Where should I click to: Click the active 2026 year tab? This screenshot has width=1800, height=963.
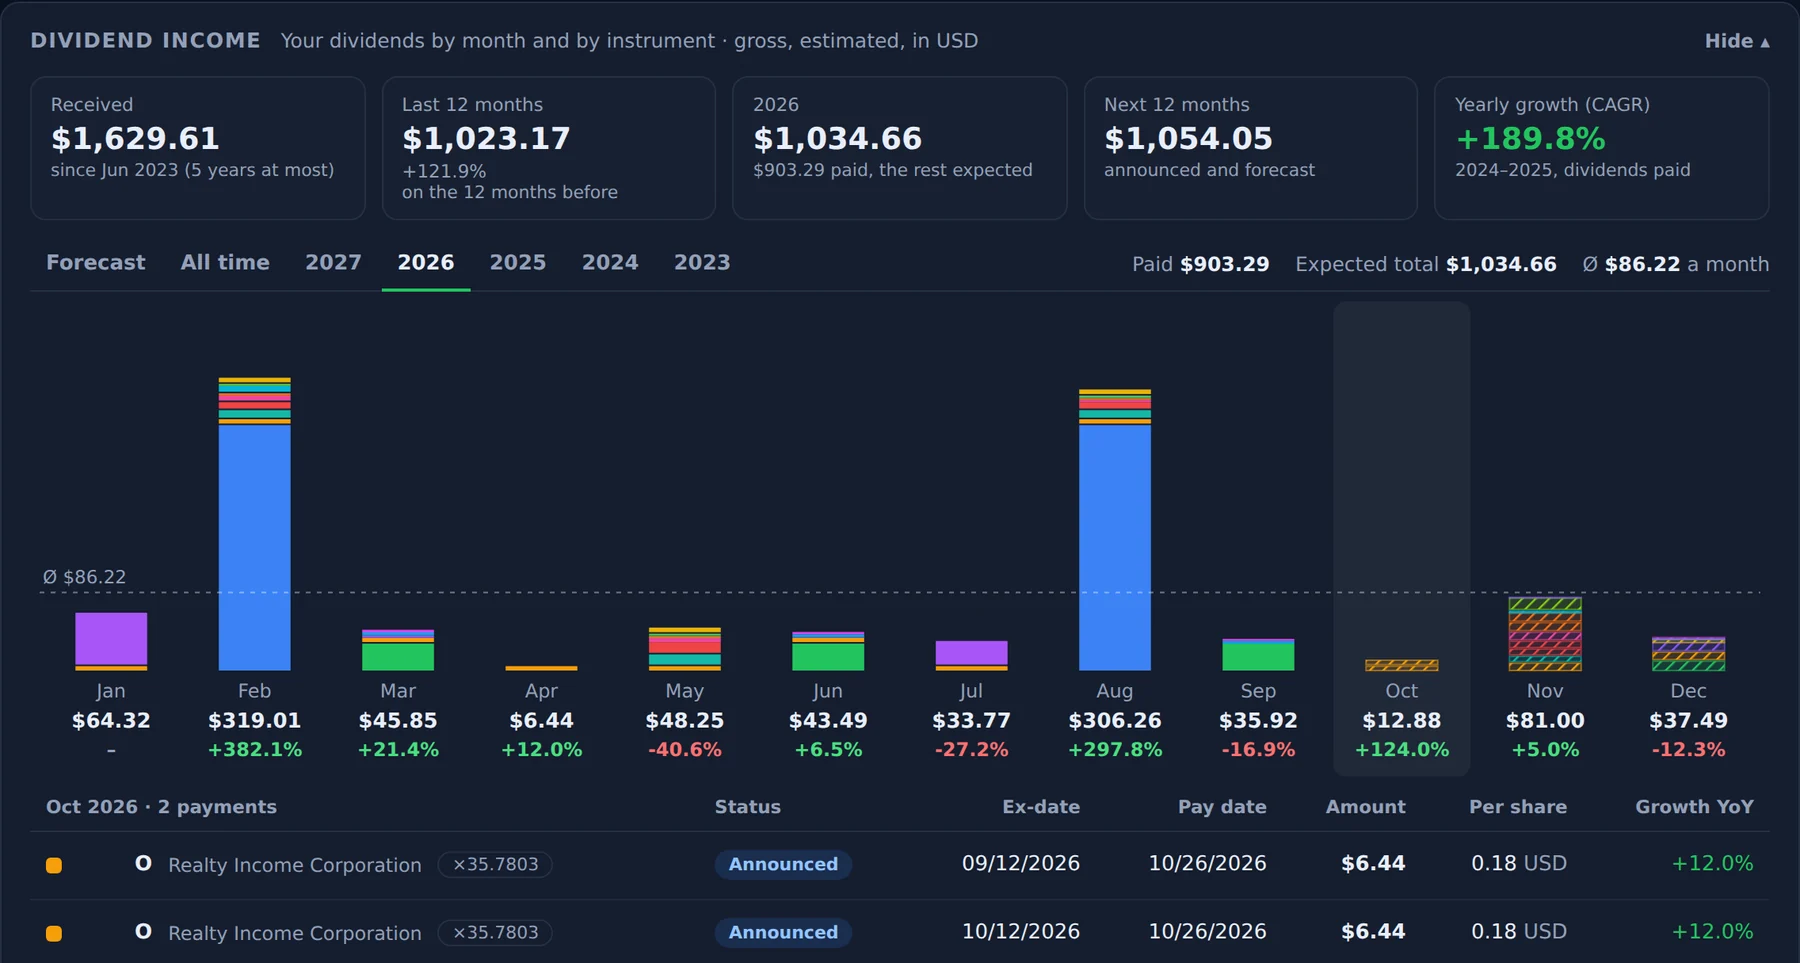pos(426,262)
